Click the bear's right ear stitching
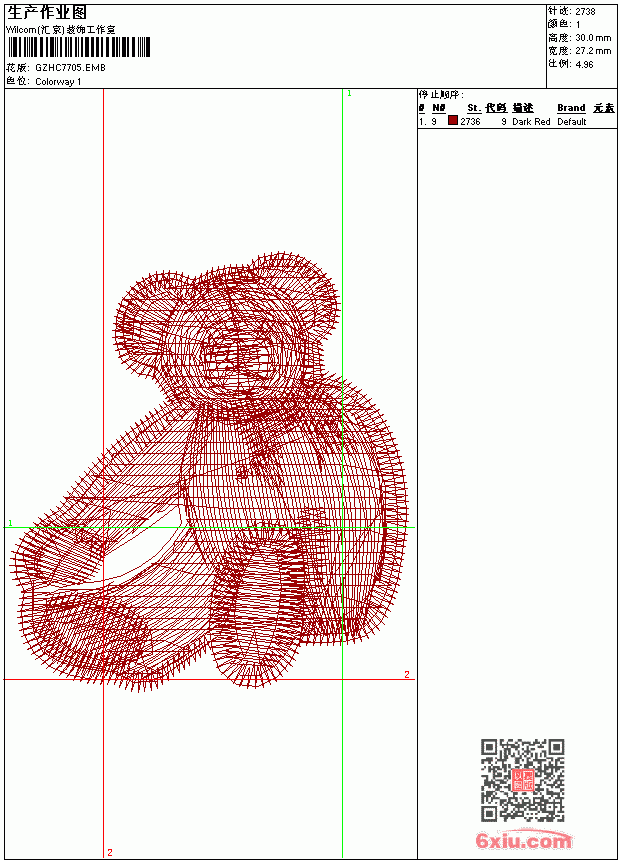Image resolution: width=620 pixels, height=860 pixels. [294, 291]
